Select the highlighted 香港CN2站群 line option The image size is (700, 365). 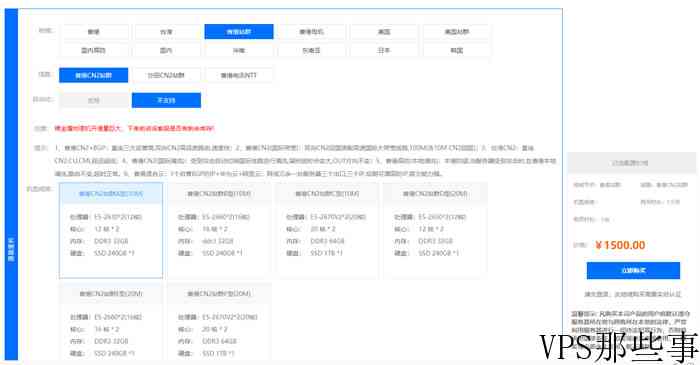point(93,75)
